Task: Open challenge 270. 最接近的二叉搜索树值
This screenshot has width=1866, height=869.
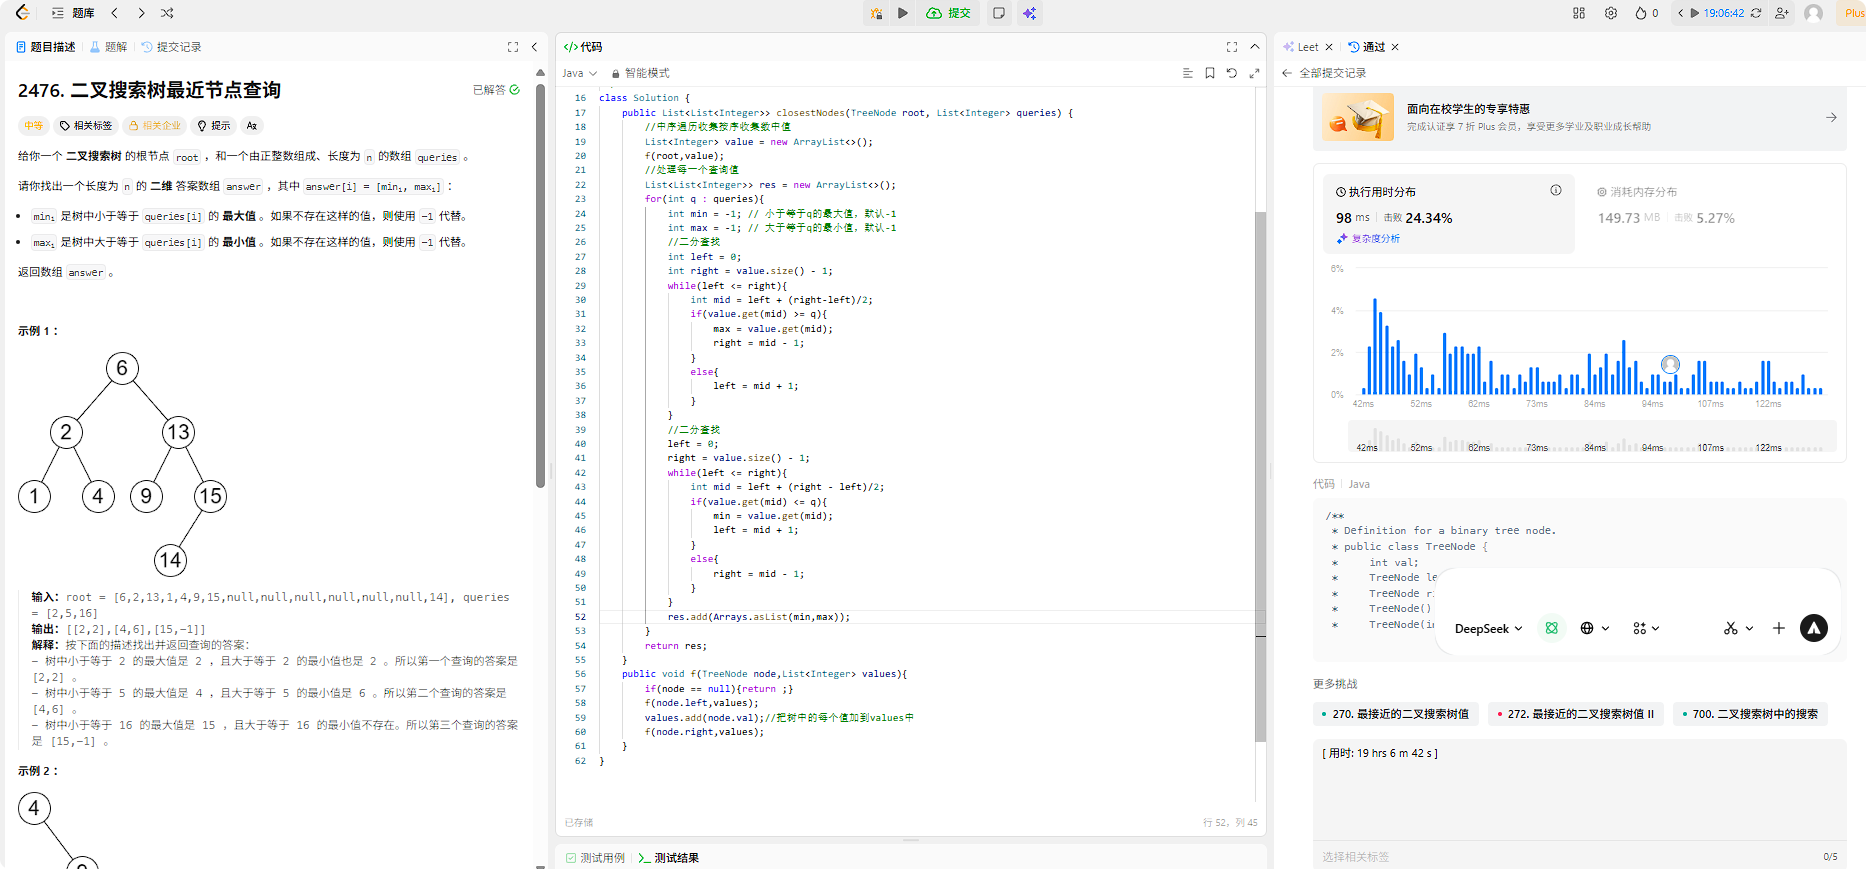Action: pos(1396,714)
